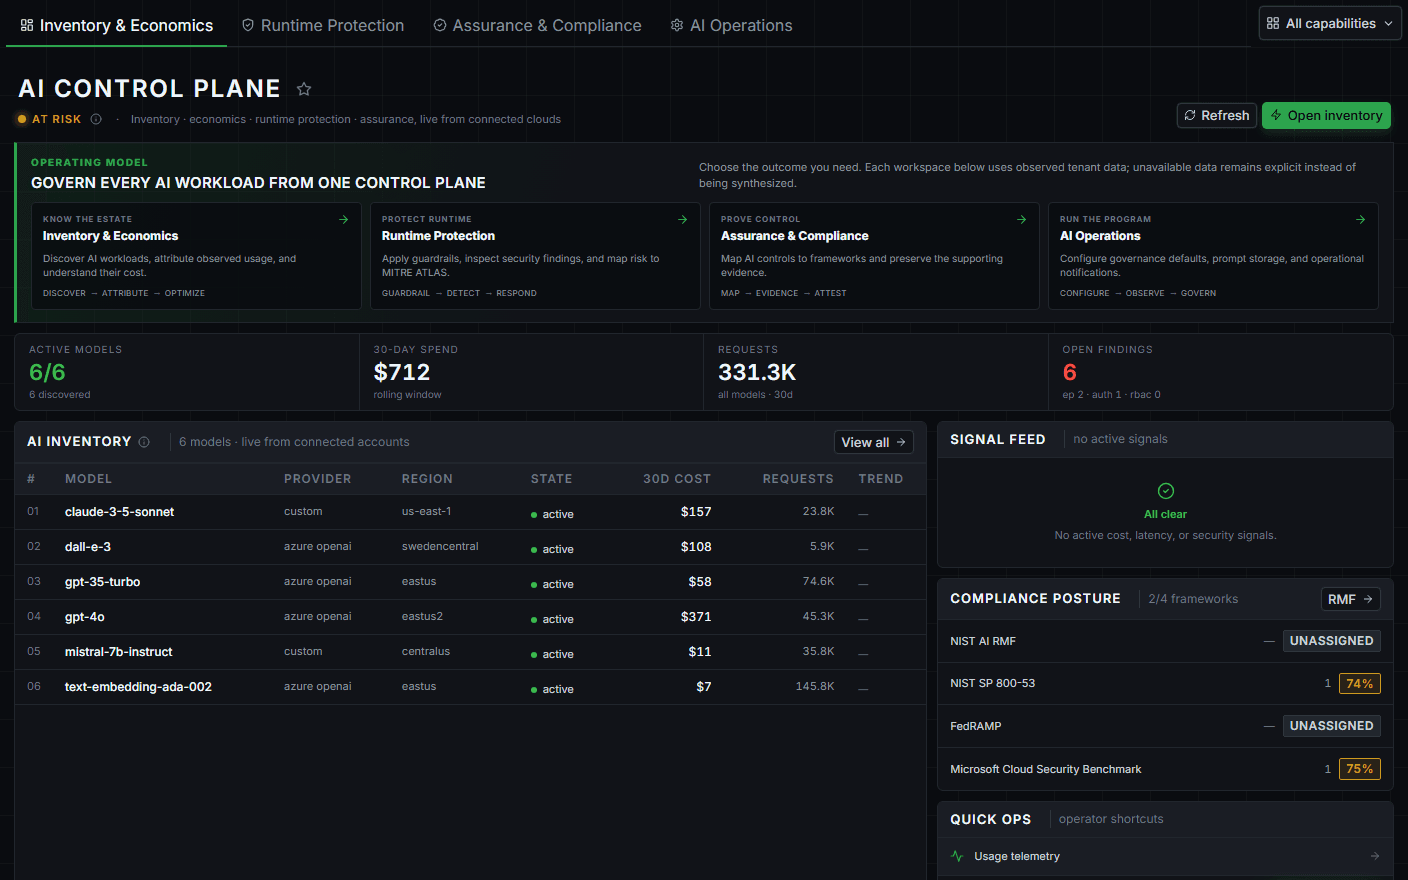Click the FedRAMP framework row
The height and width of the screenshot is (880, 1408).
(1165, 726)
